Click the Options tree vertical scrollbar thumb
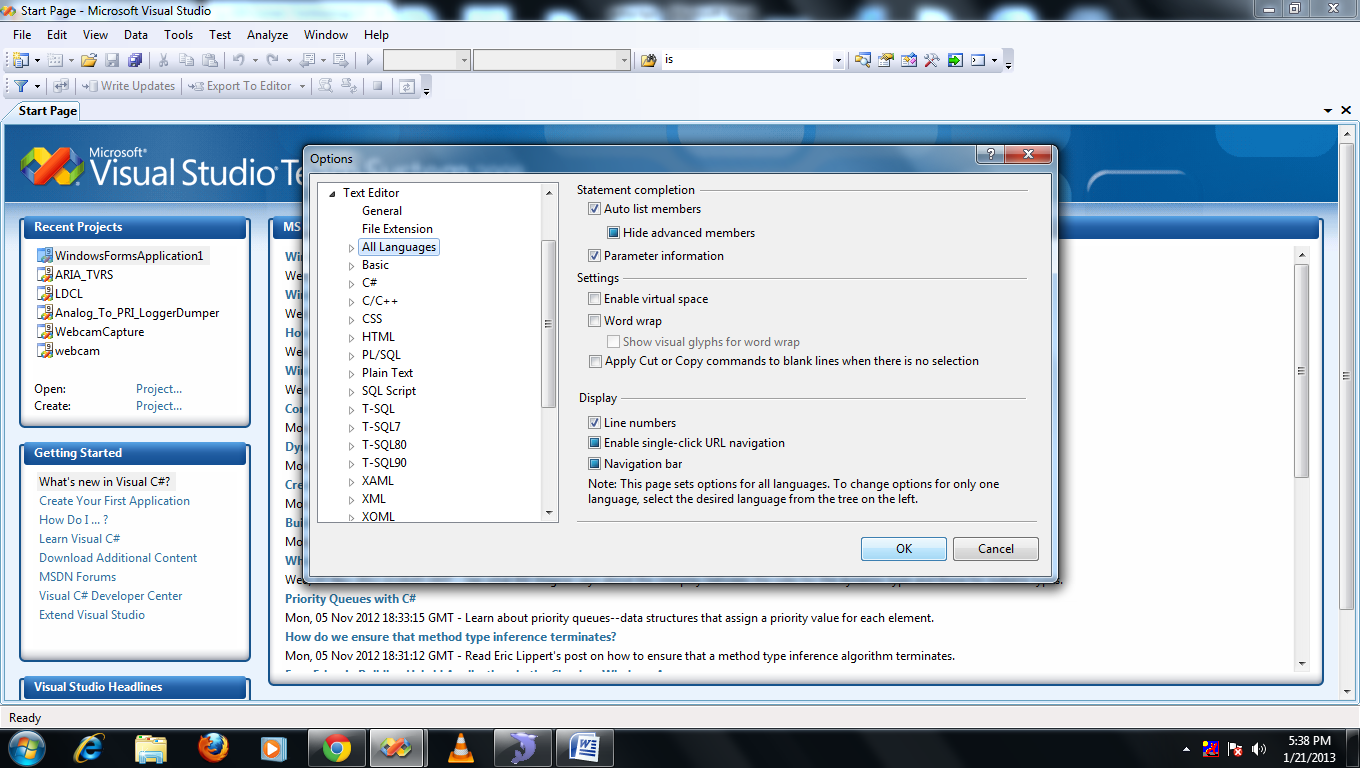This screenshot has height=768, width=1360. pos(548,323)
